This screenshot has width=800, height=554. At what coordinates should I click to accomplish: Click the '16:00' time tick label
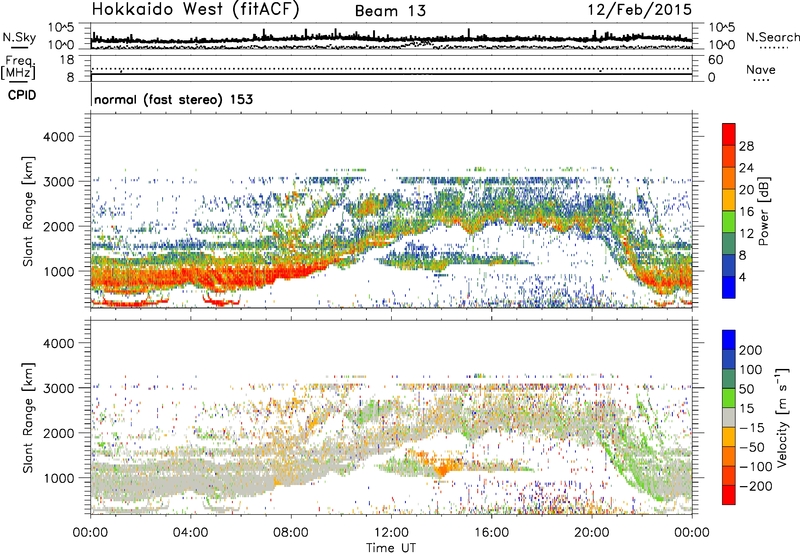[491, 533]
